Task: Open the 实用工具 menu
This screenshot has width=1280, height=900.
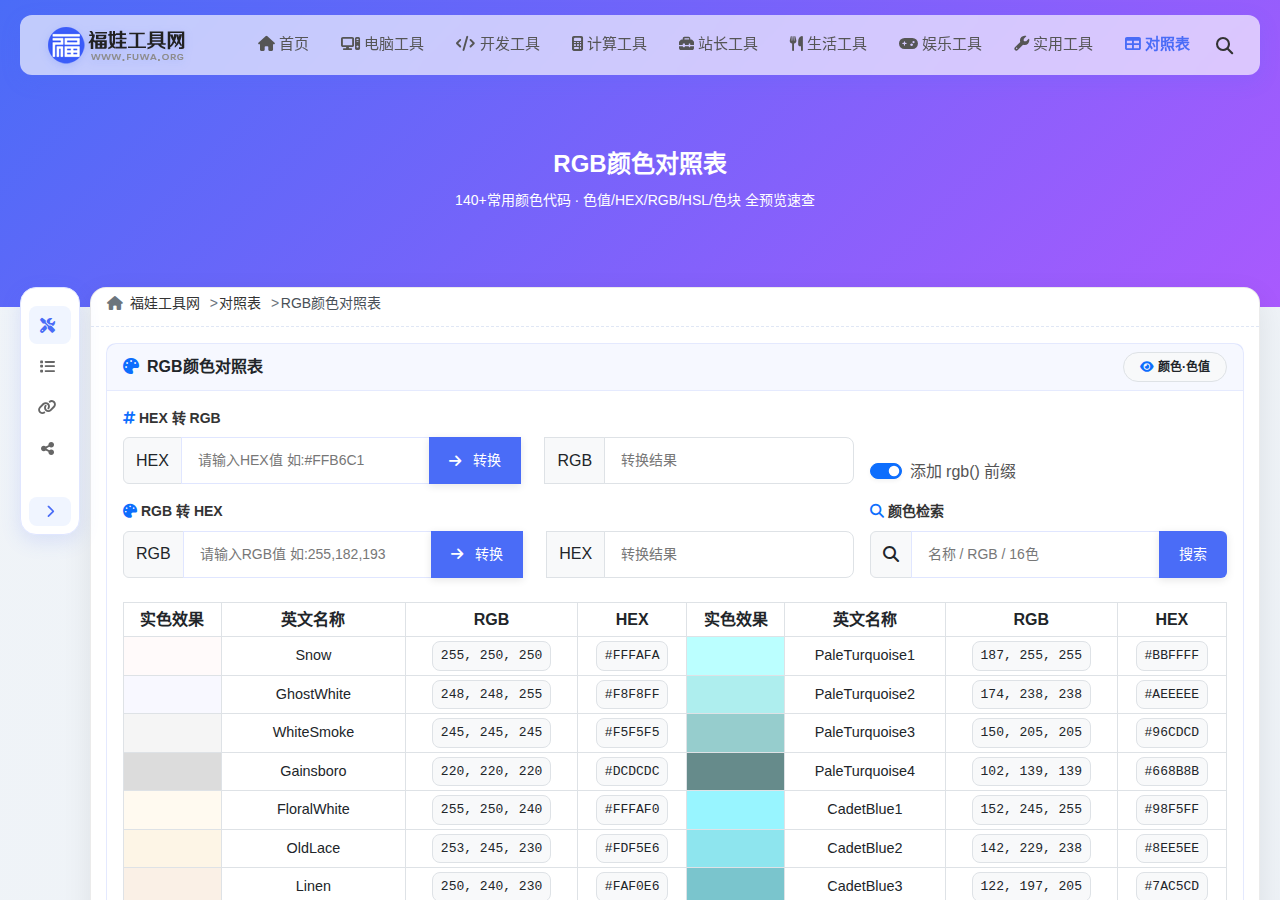Action: pyautogui.click(x=1053, y=44)
